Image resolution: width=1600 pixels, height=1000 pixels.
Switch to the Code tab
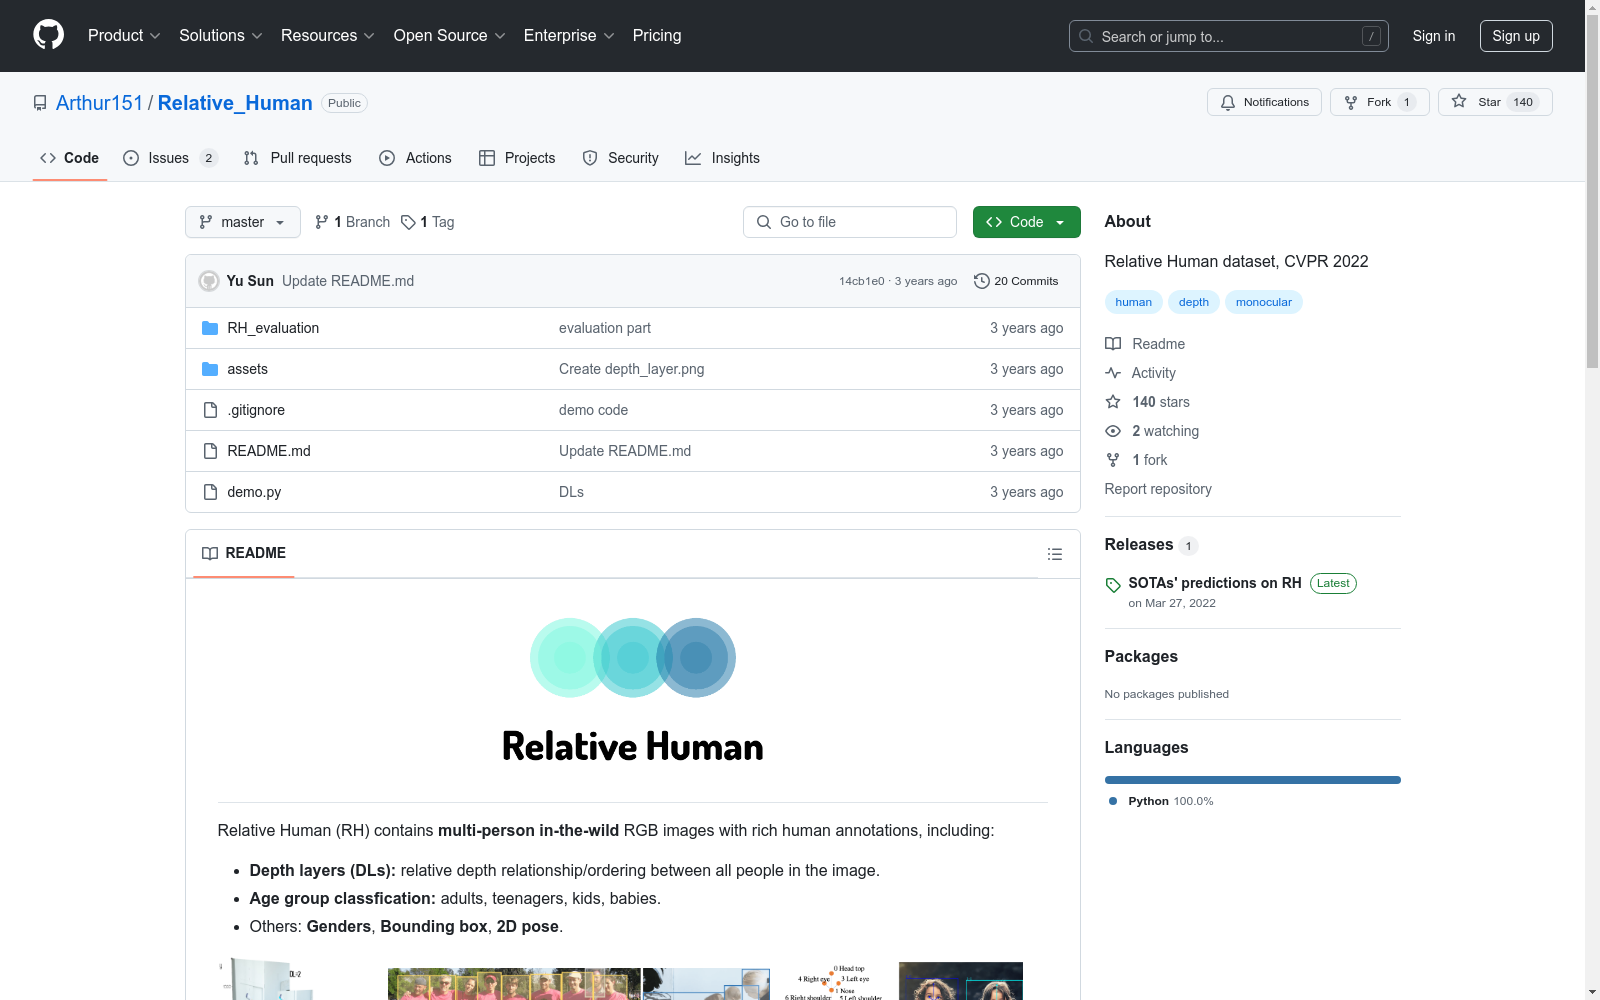pyautogui.click(x=70, y=158)
